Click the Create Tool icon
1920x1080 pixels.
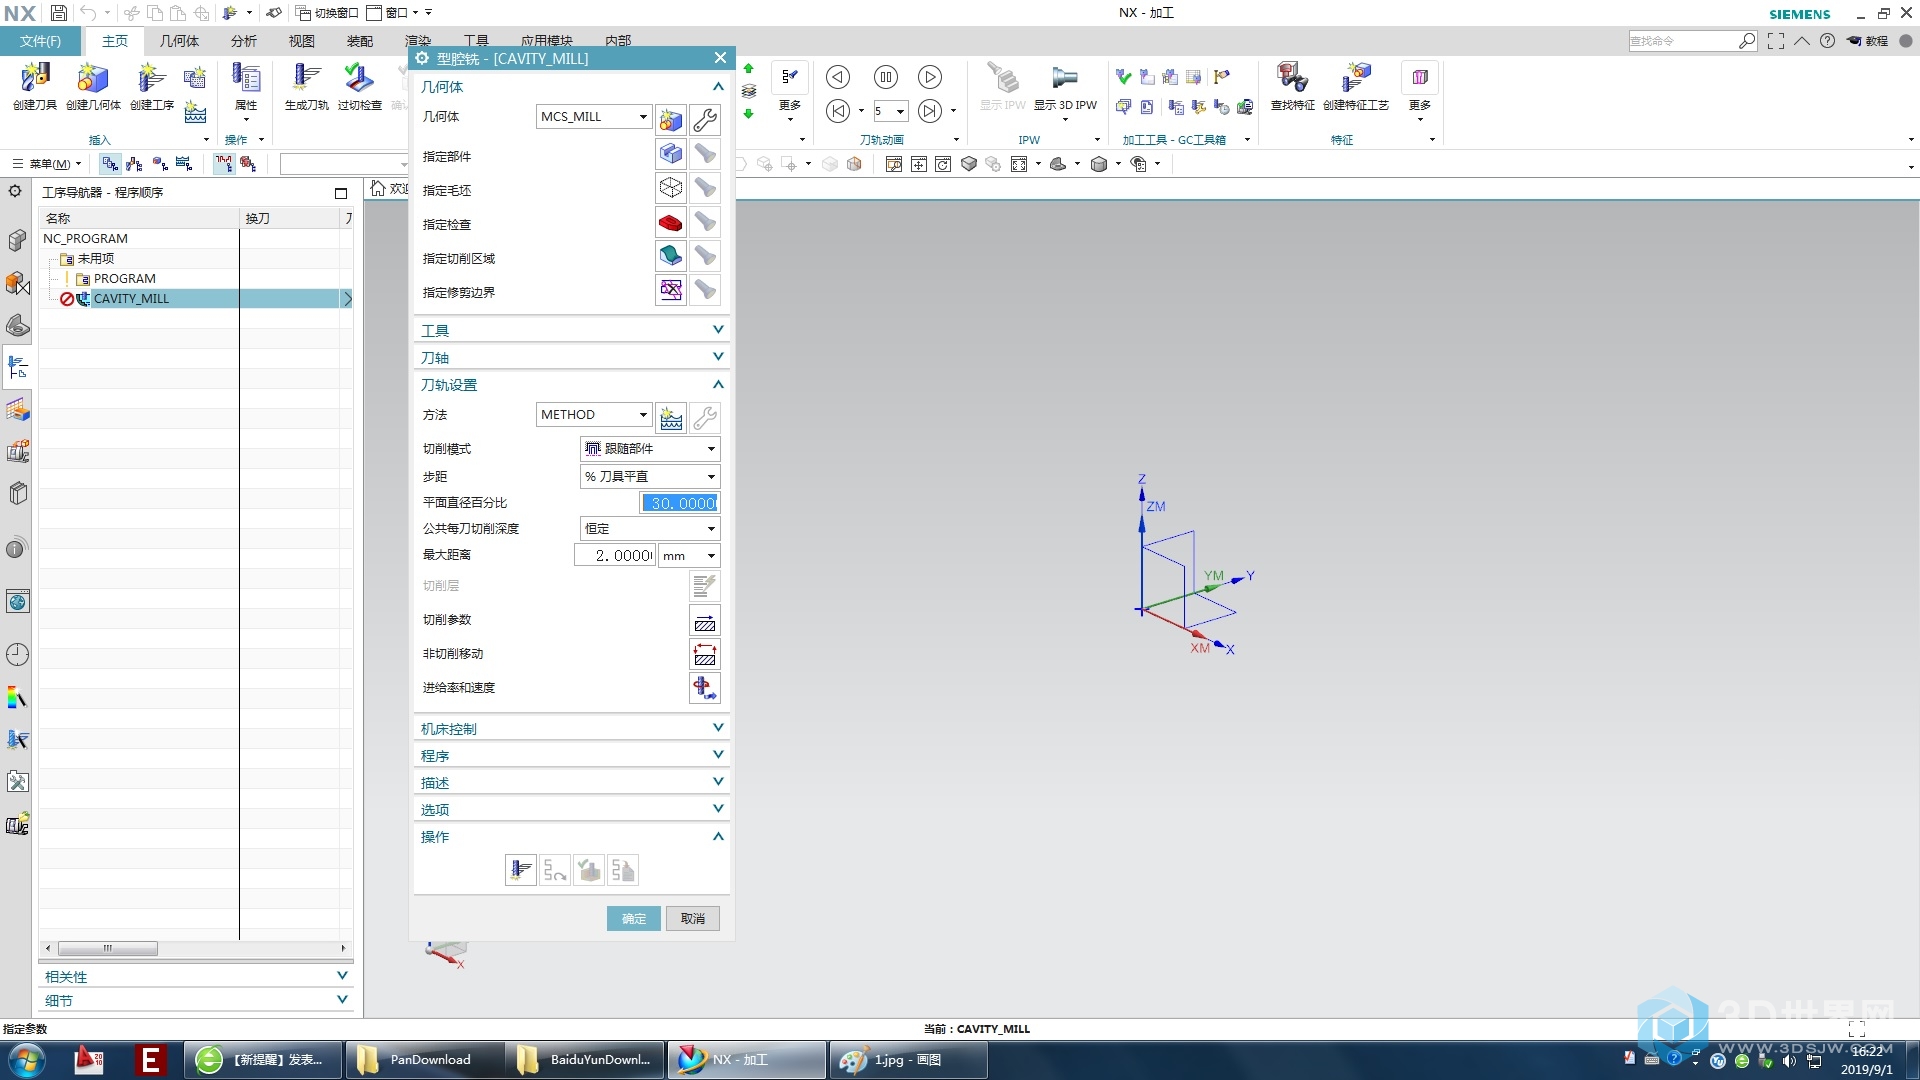pos(35,86)
